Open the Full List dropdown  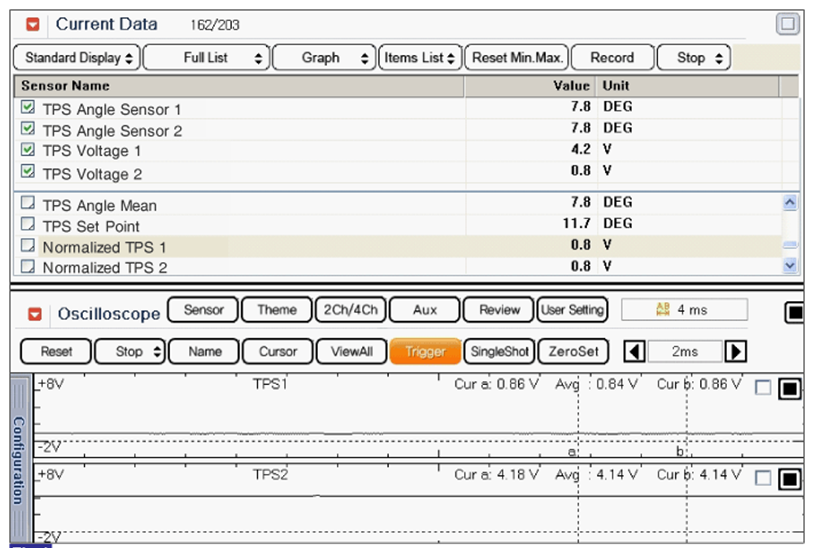coord(206,58)
